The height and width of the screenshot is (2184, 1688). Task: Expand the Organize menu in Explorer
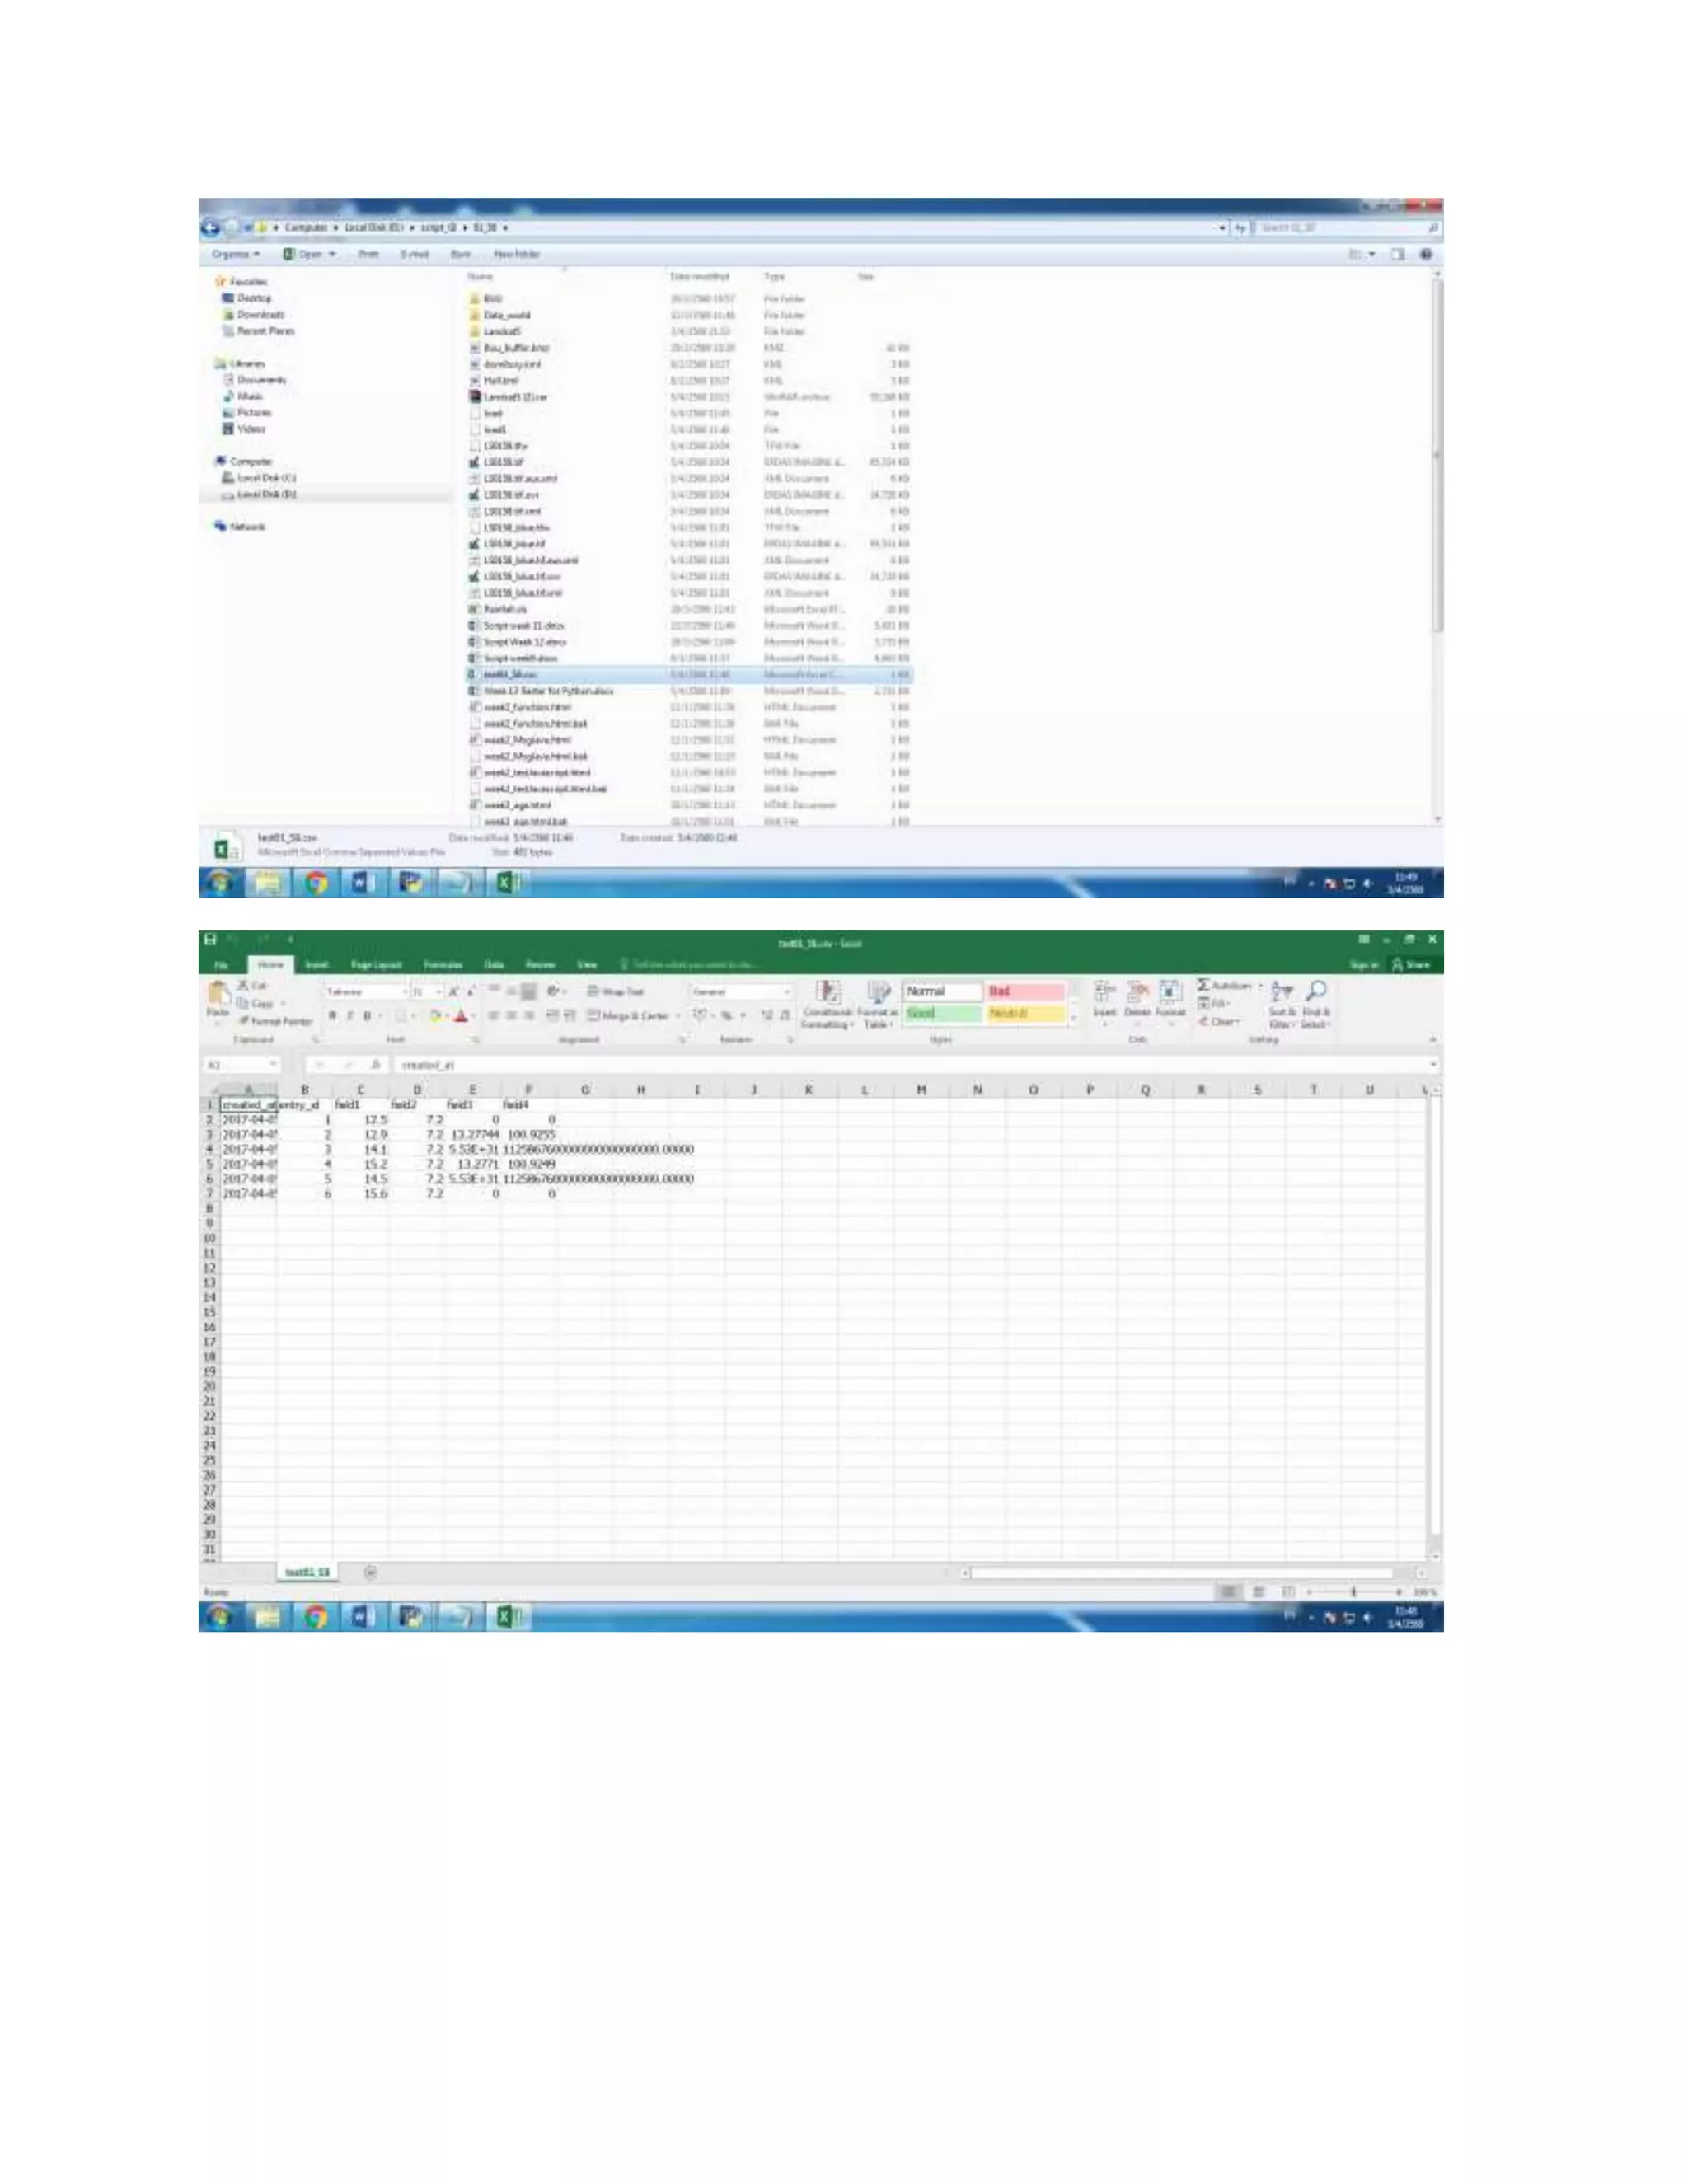(236, 254)
